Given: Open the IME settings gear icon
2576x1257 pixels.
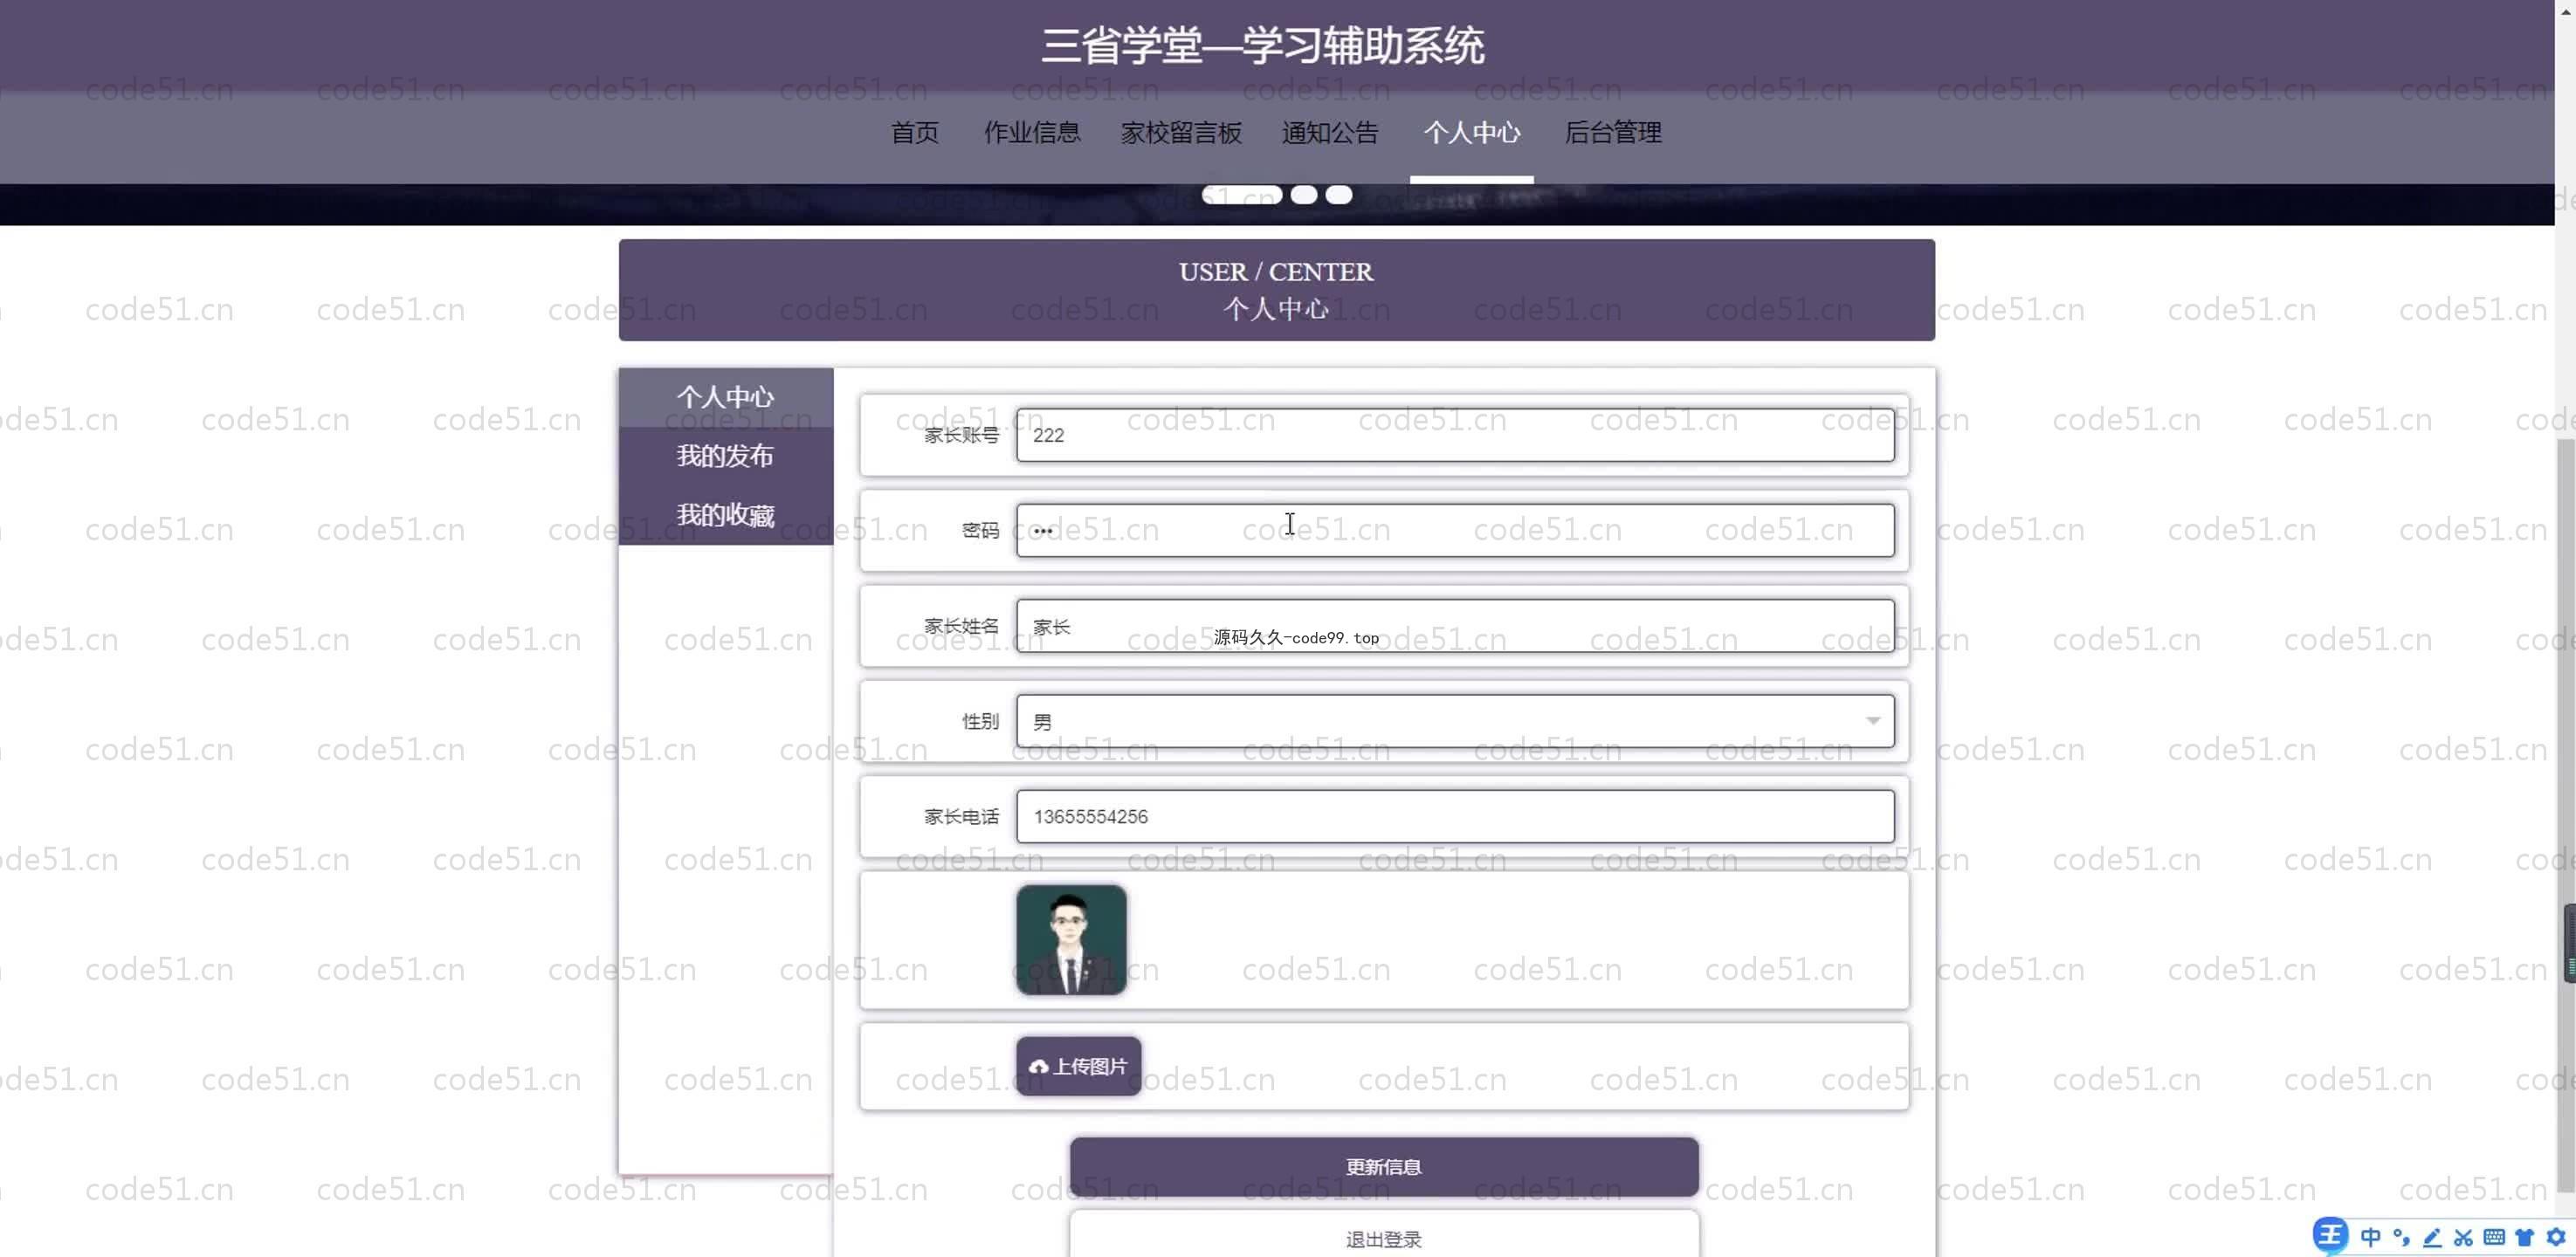Looking at the screenshot, I should pyautogui.click(x=2556, y=1237).
